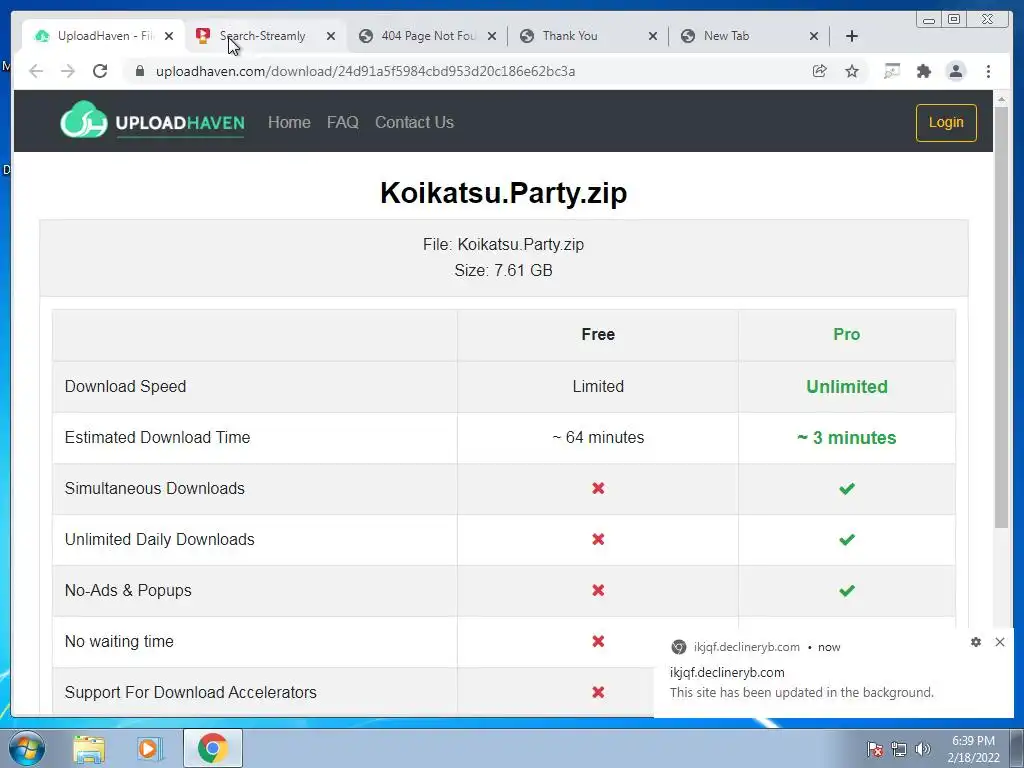1024x768 pixels.
Task: Click the 'This site has been updated' notification text
Action: (802, 692)
